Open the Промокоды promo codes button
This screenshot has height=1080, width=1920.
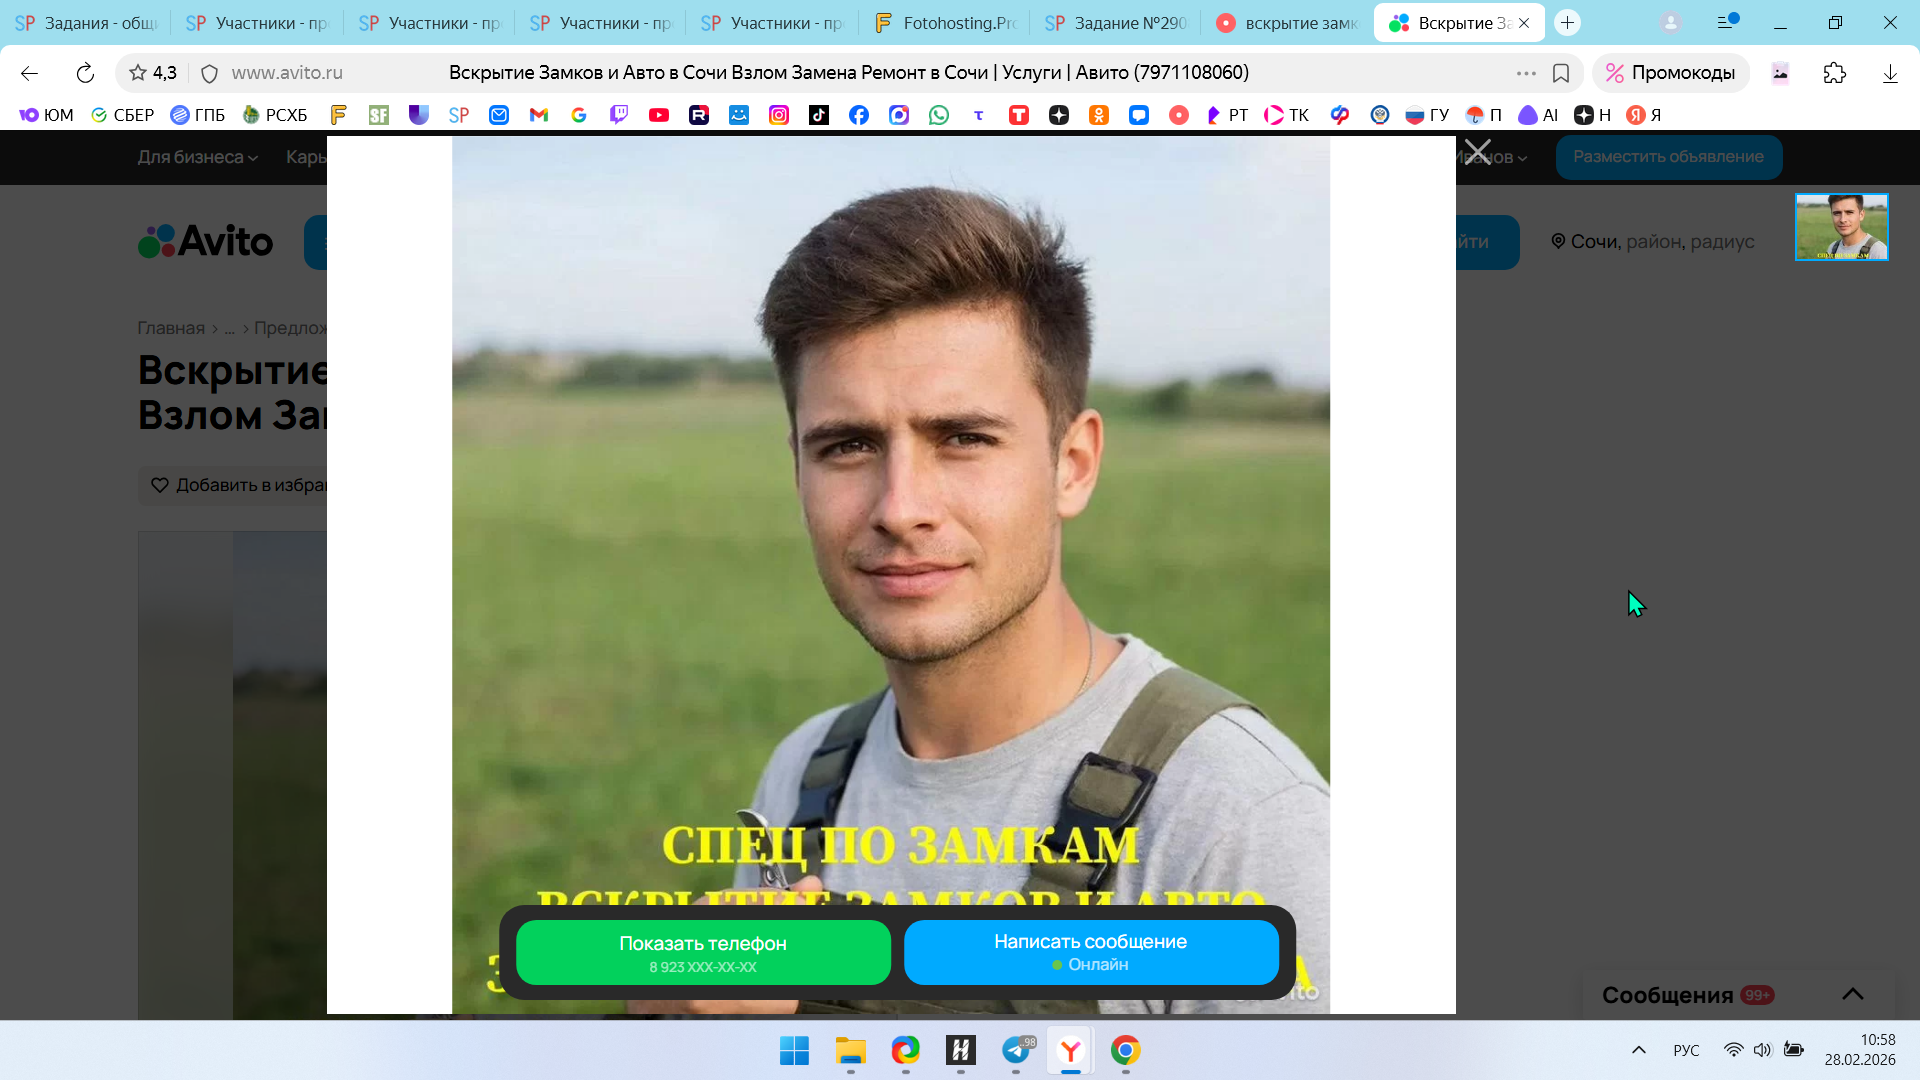(1670, 73)
